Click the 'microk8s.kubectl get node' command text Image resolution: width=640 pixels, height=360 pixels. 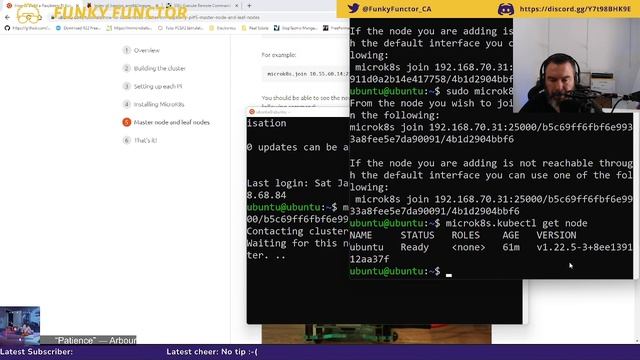click(x=516, y=223)
